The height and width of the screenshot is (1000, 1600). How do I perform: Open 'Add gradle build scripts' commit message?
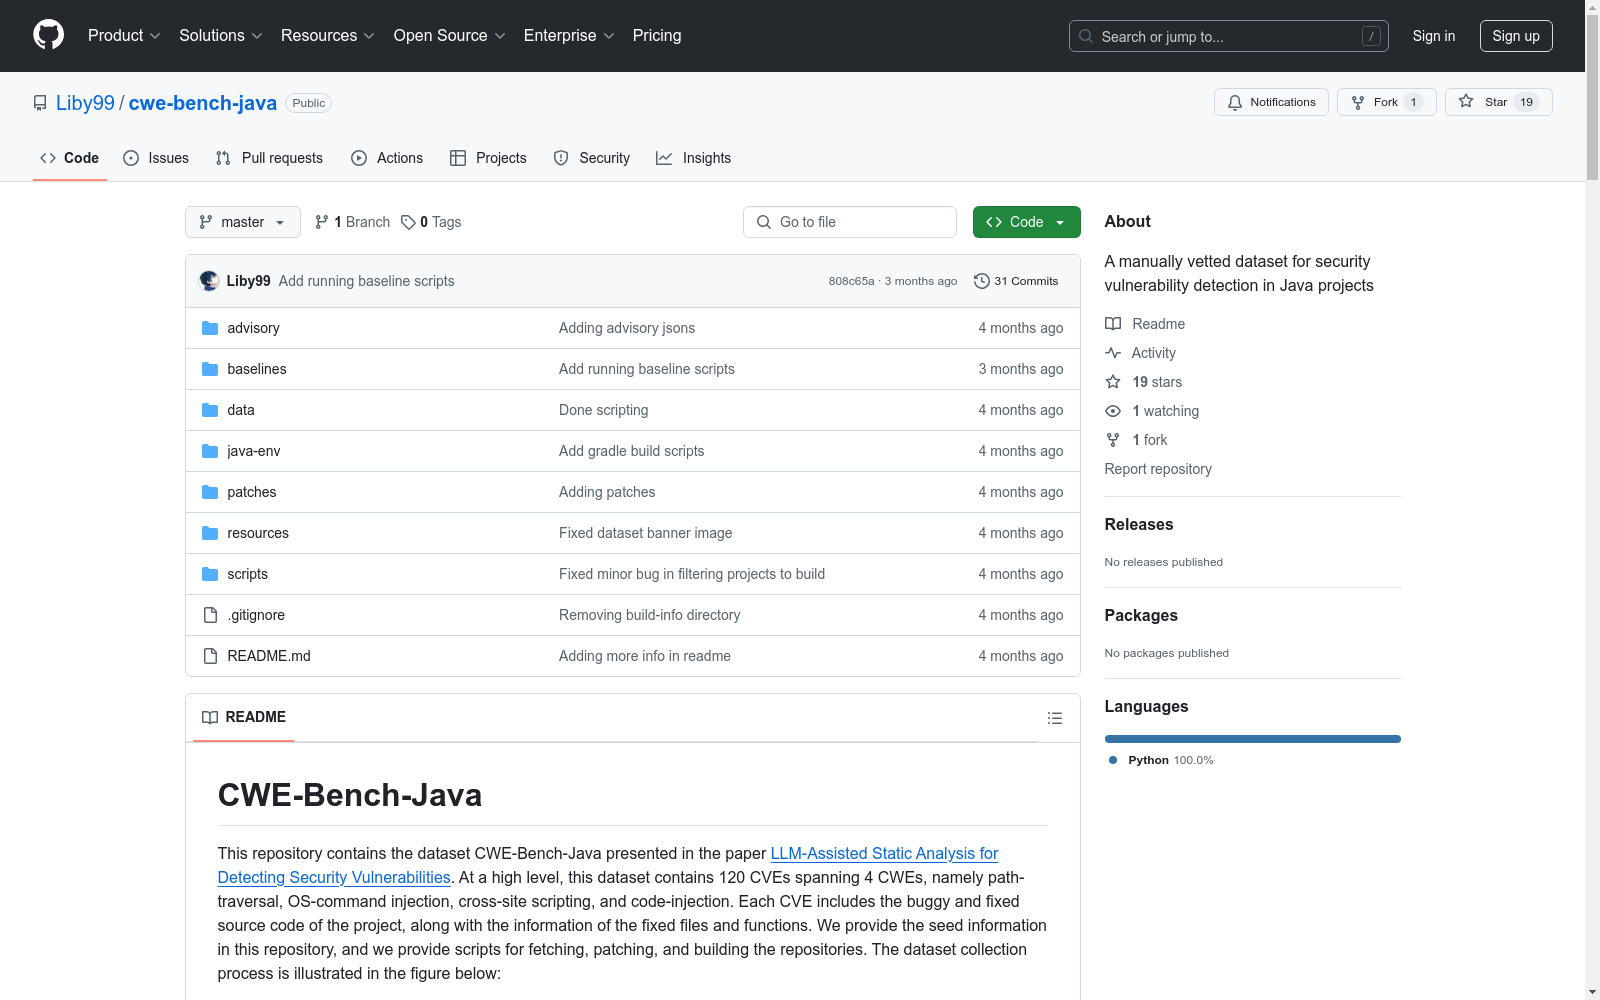[632, 451]
